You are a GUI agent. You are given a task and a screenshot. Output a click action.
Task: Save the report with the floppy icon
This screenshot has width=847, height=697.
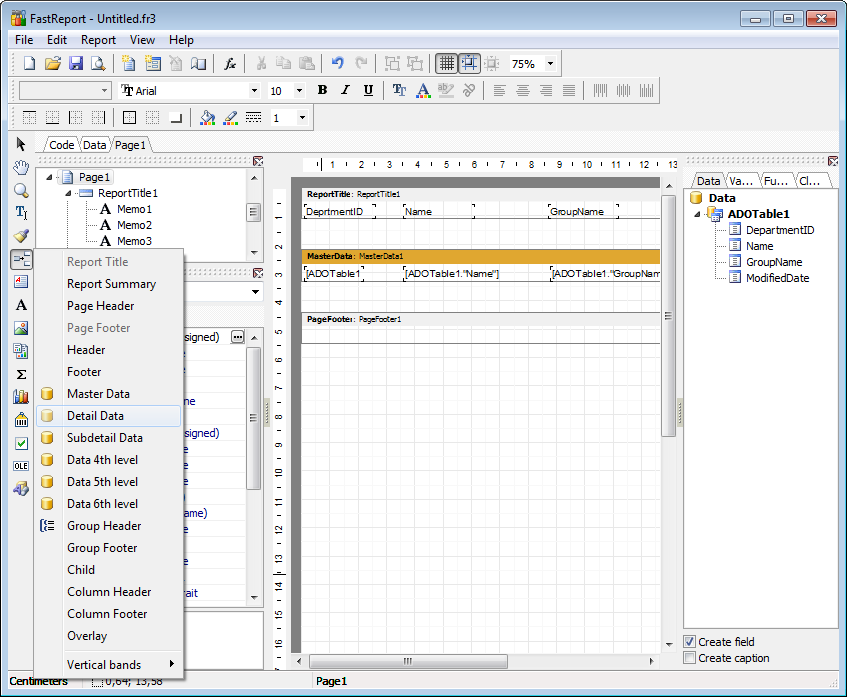pos(76,64)
